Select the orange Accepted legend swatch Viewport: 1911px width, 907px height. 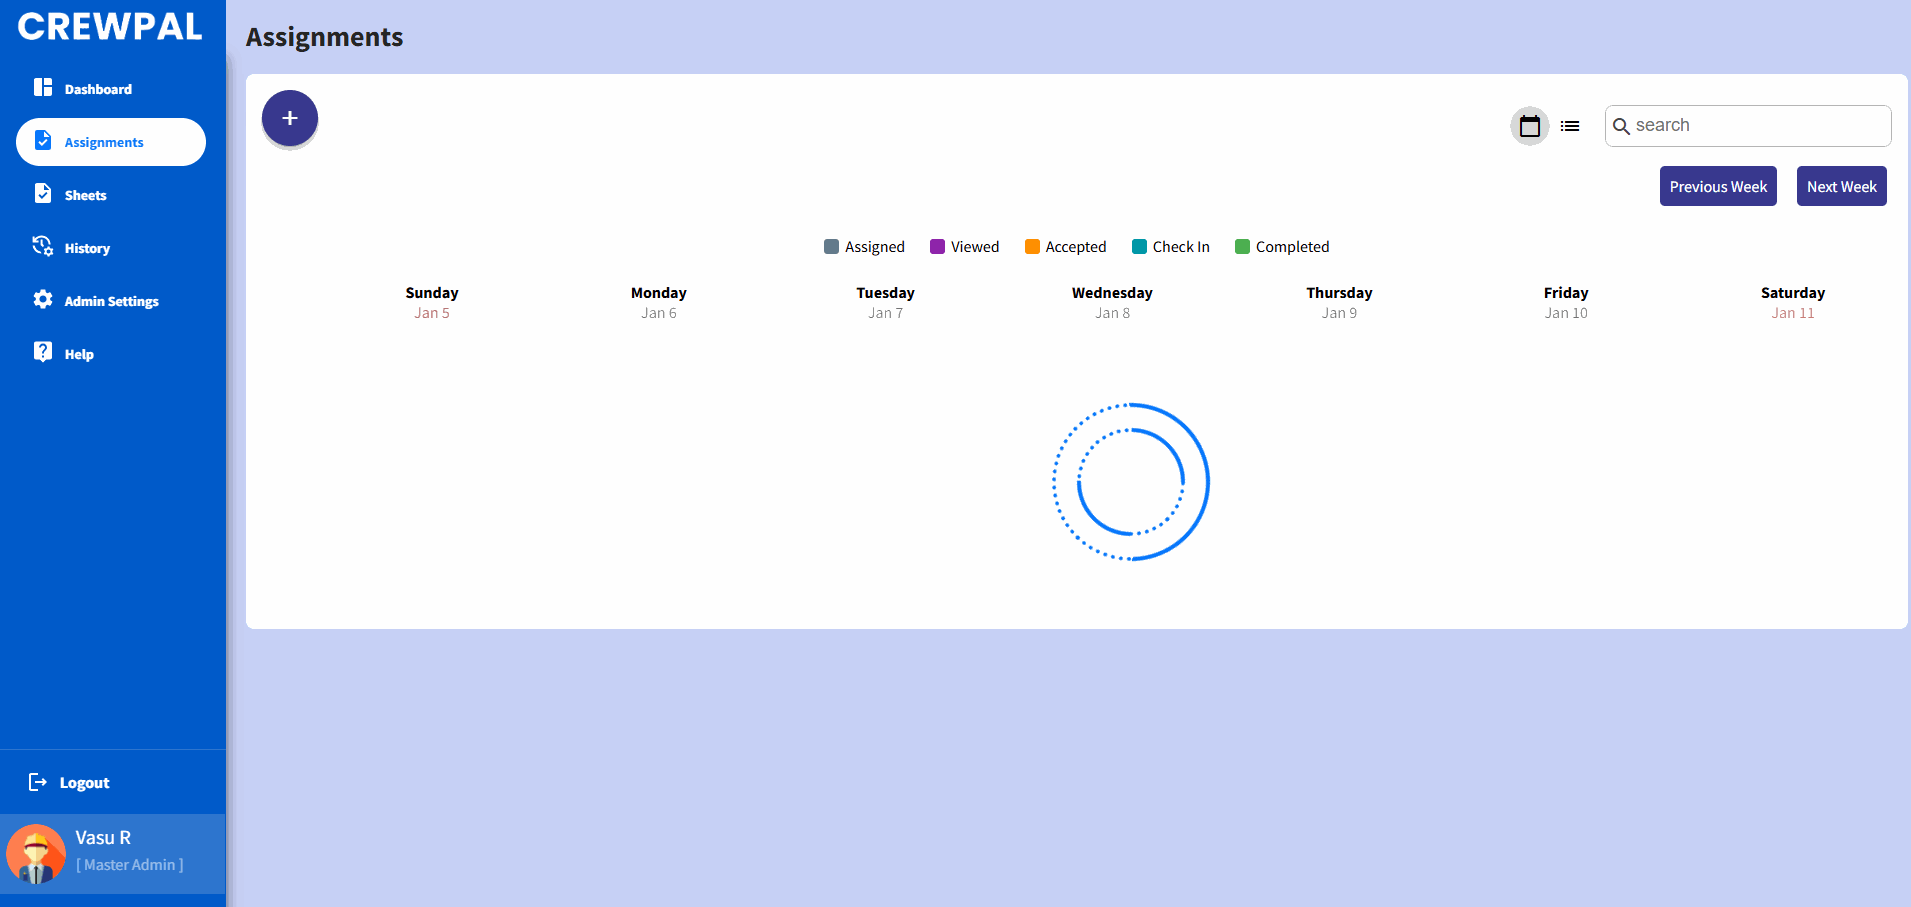(1032, 247)
